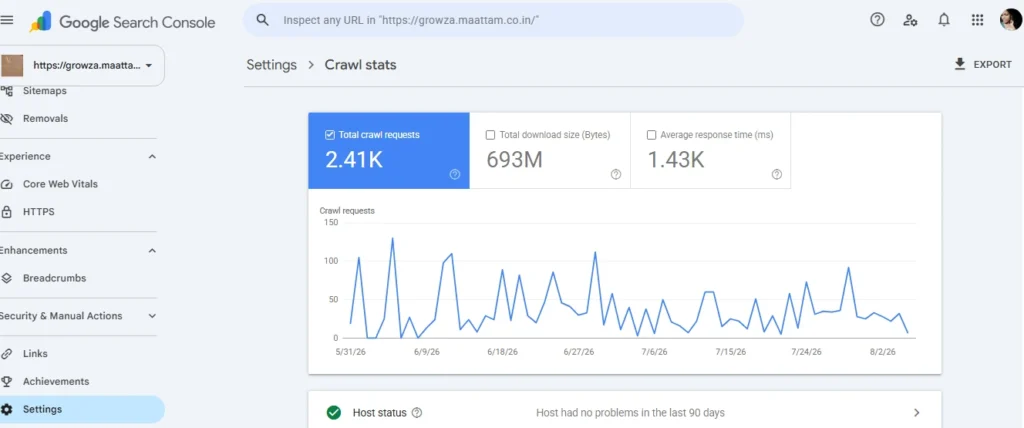This screenshot has width=1024, height=428.
Task: Collapse the Experience section
Action: point(152,157)
